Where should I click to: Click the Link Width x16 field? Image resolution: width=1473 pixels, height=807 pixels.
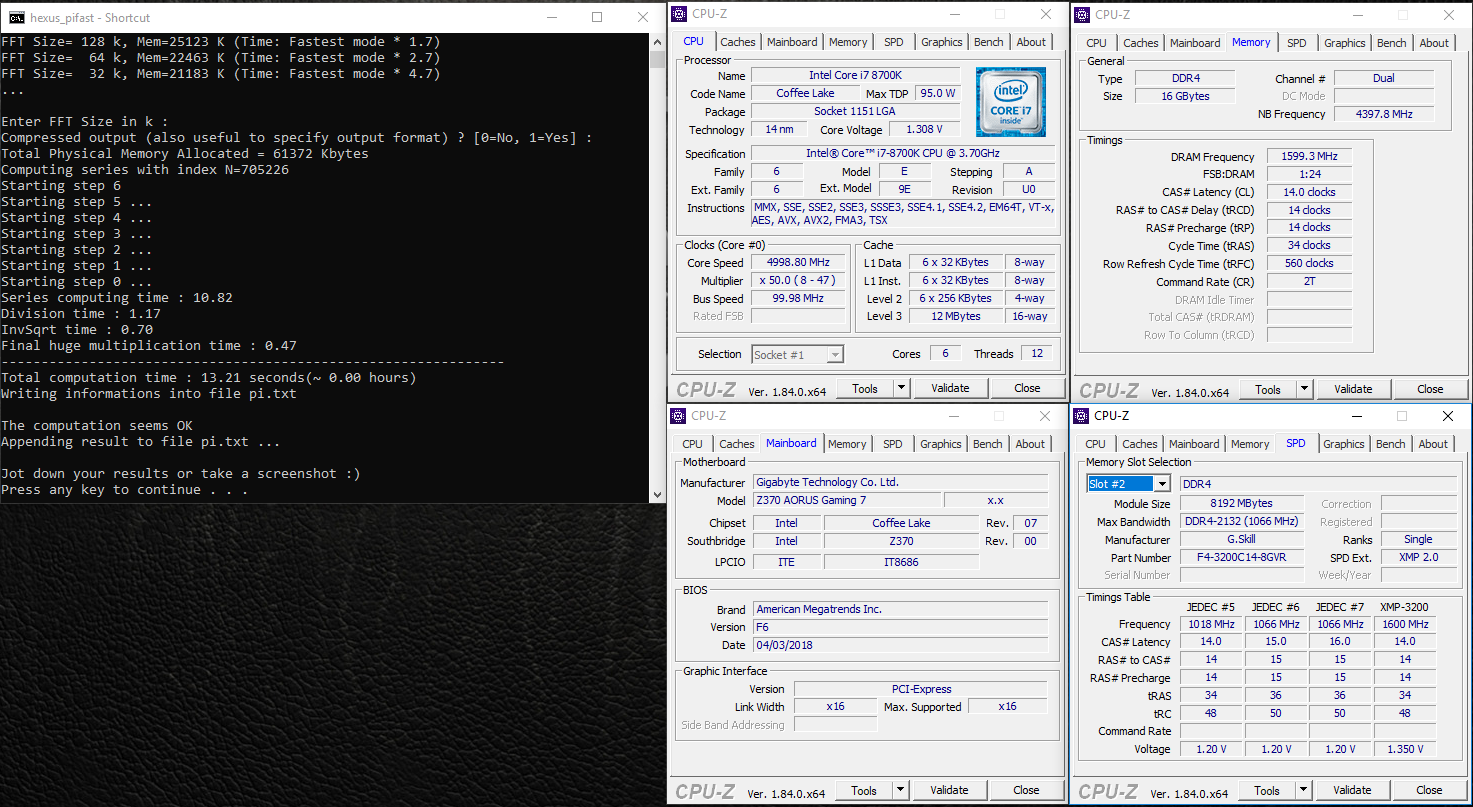[x=835, y=706]
